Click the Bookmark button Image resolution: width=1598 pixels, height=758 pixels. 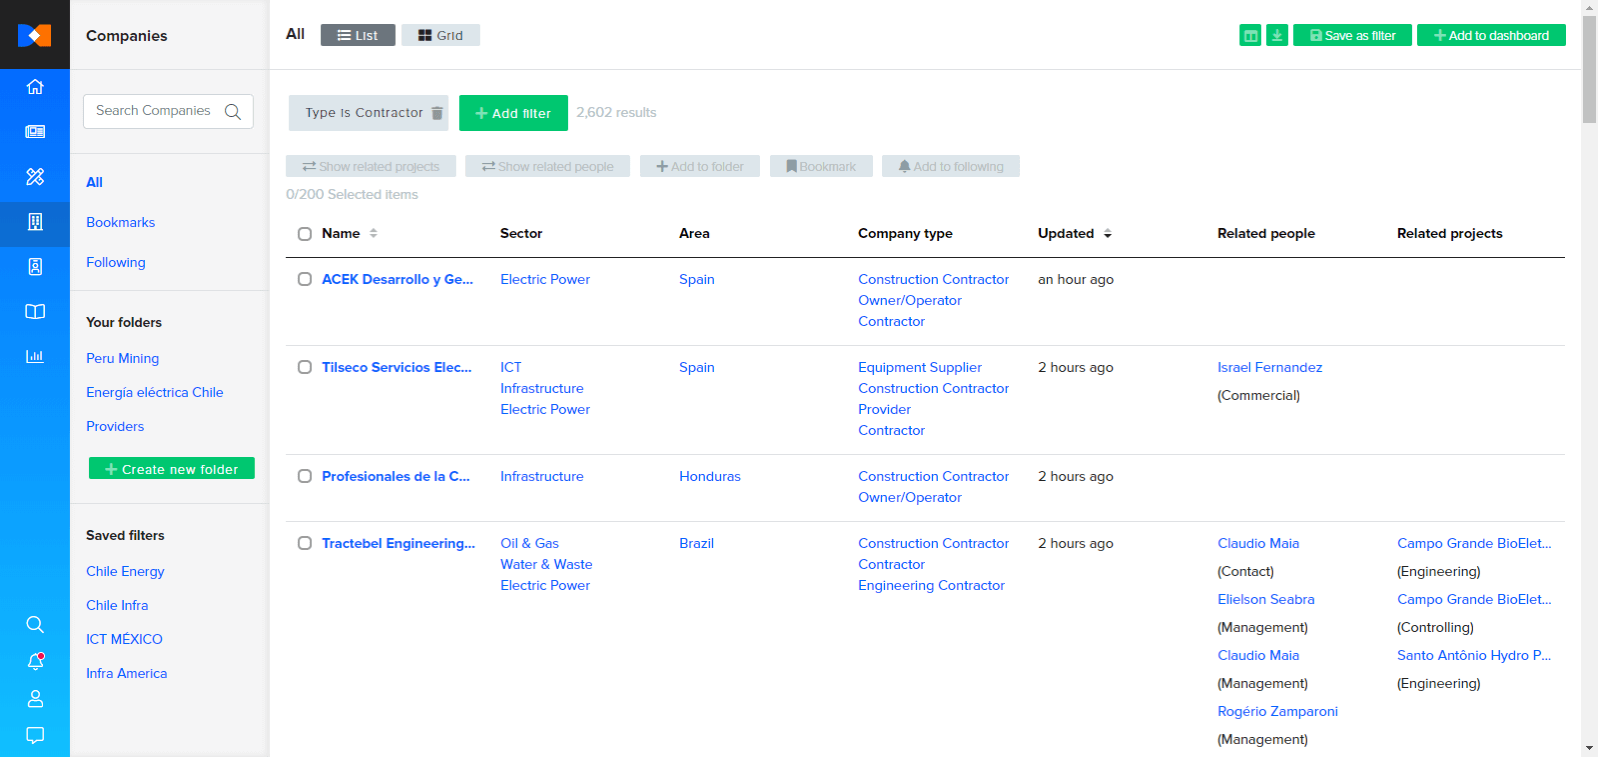[x=821, y=166]
